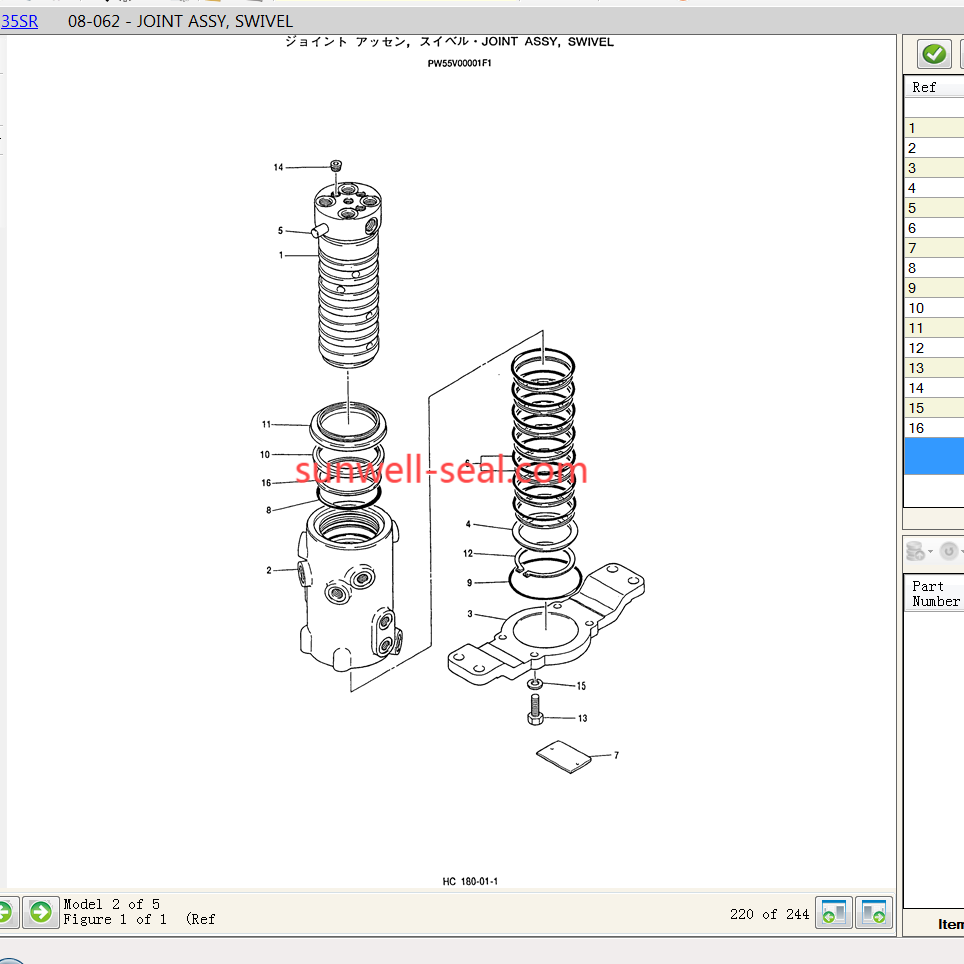Viewport: 964px width, 964px height.
Task: Click callout 2 beside the swivel housing
Action: point(268,570)
